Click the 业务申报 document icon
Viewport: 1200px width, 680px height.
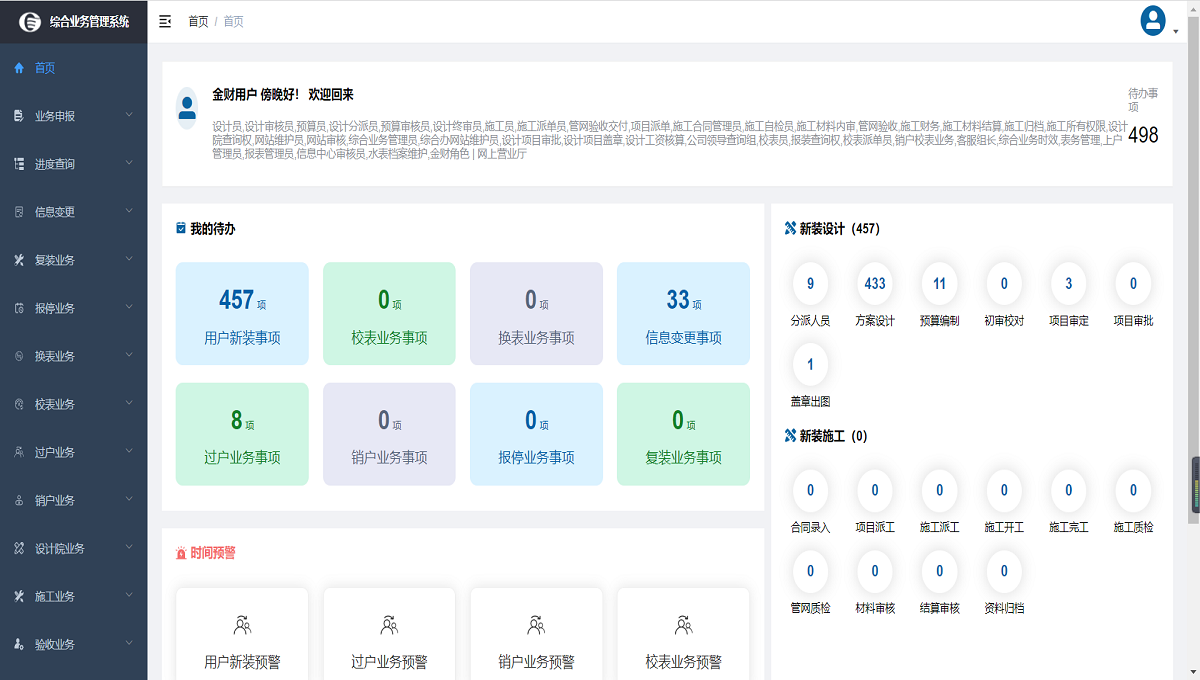pos(18,116)
